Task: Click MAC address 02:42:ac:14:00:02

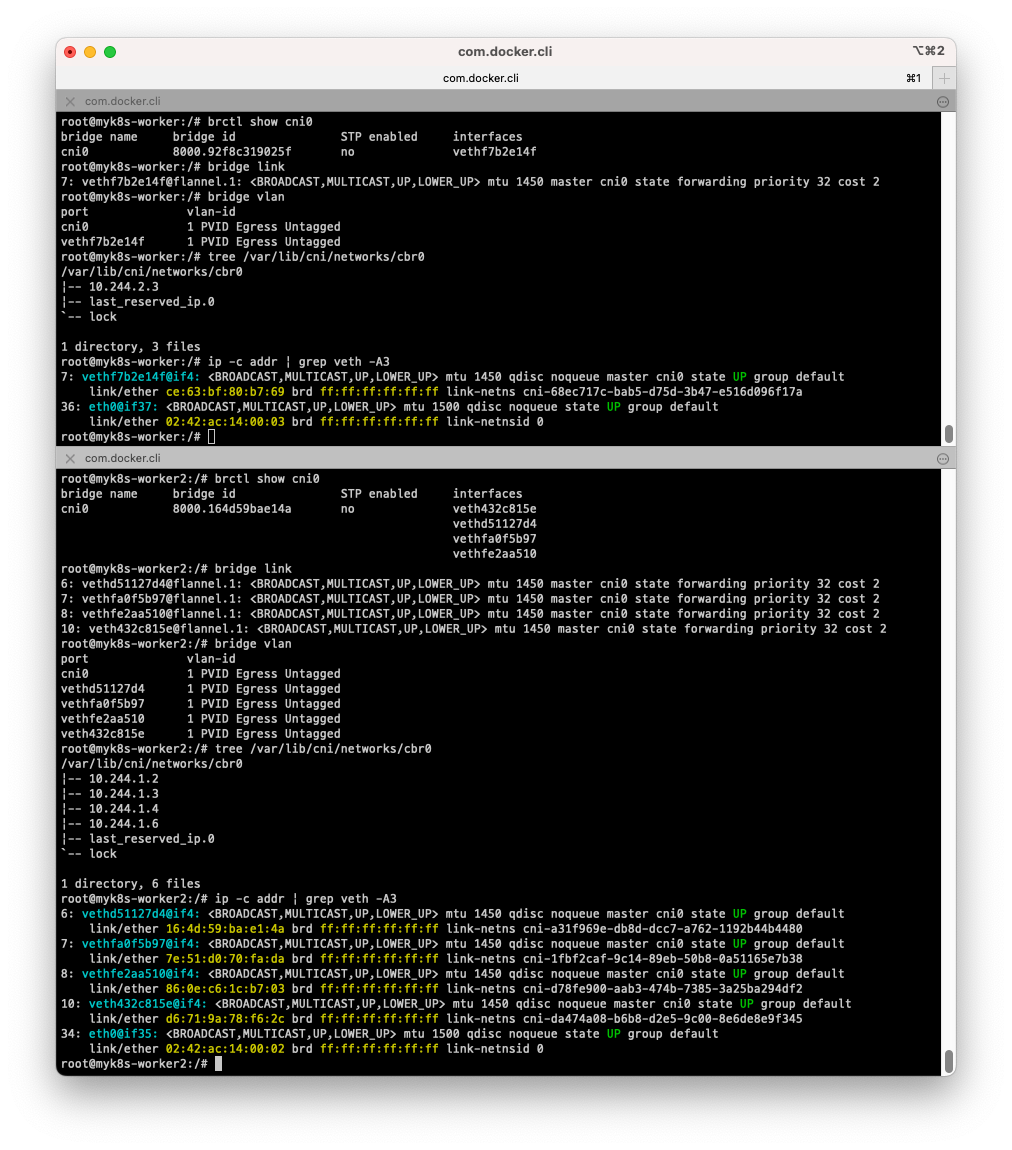Action: point(225,1049)
